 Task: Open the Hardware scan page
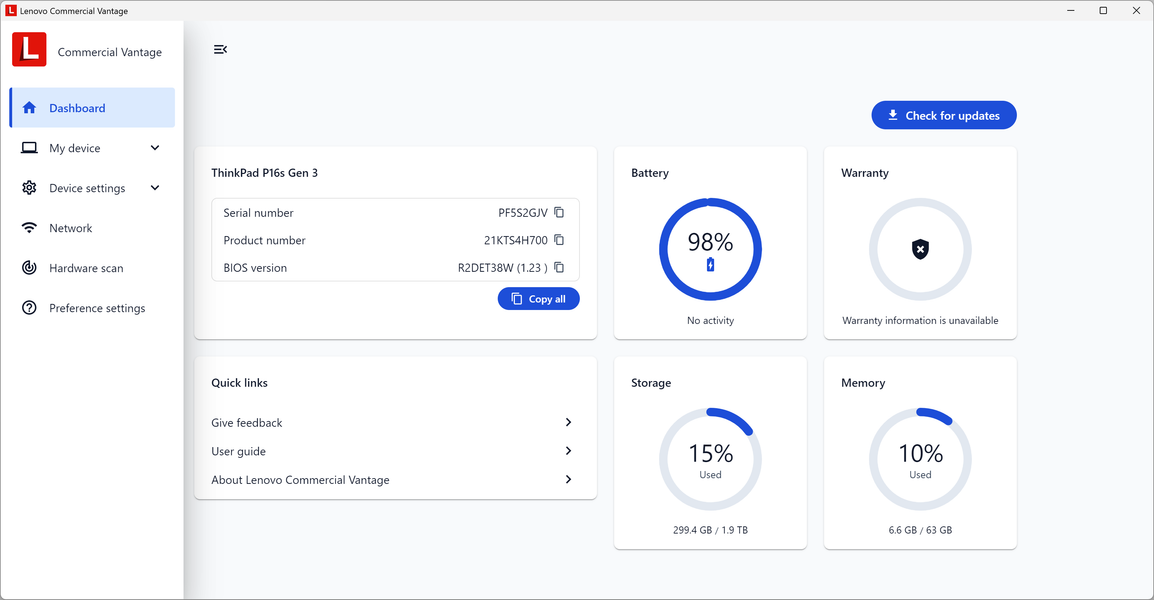pos(93,268)
